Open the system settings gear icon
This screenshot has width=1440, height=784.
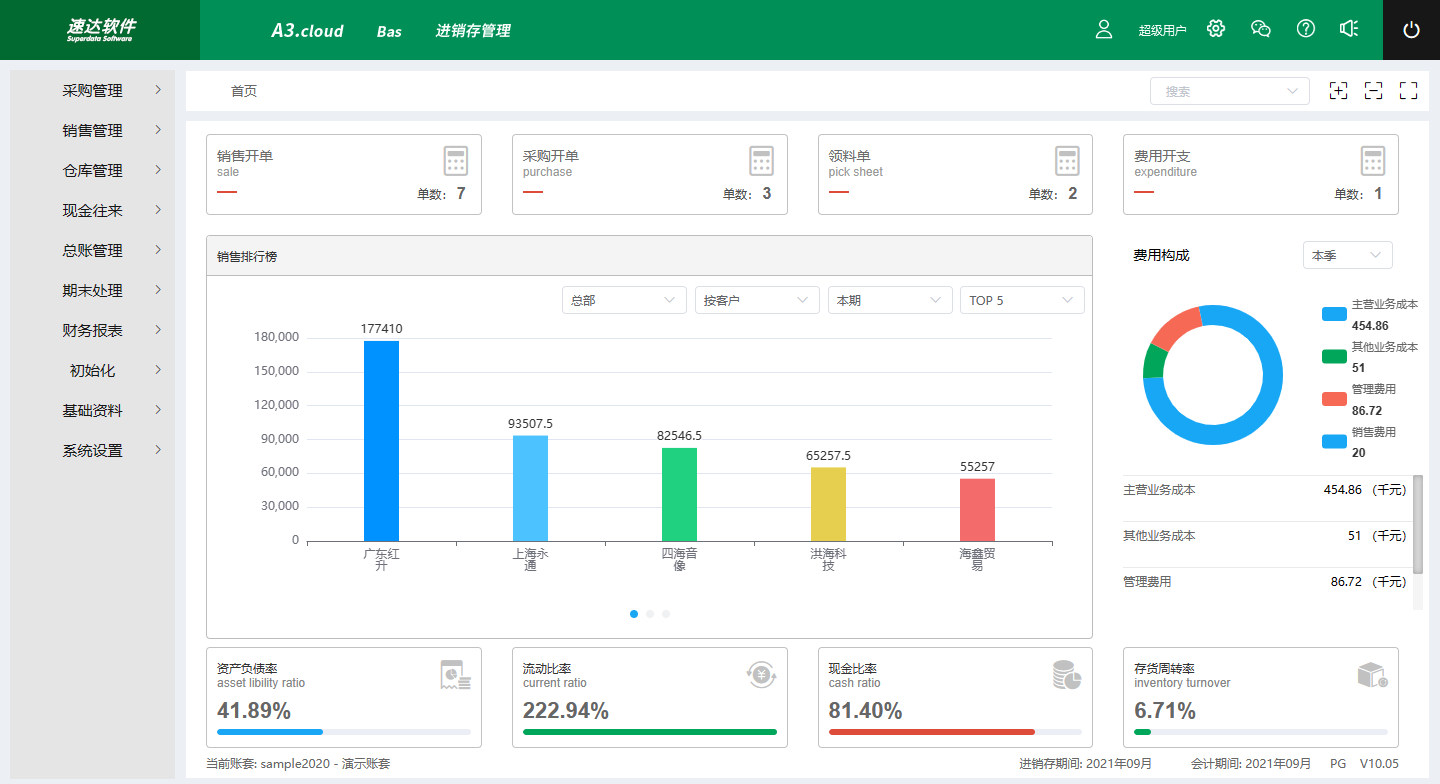tap(1215, 29)
